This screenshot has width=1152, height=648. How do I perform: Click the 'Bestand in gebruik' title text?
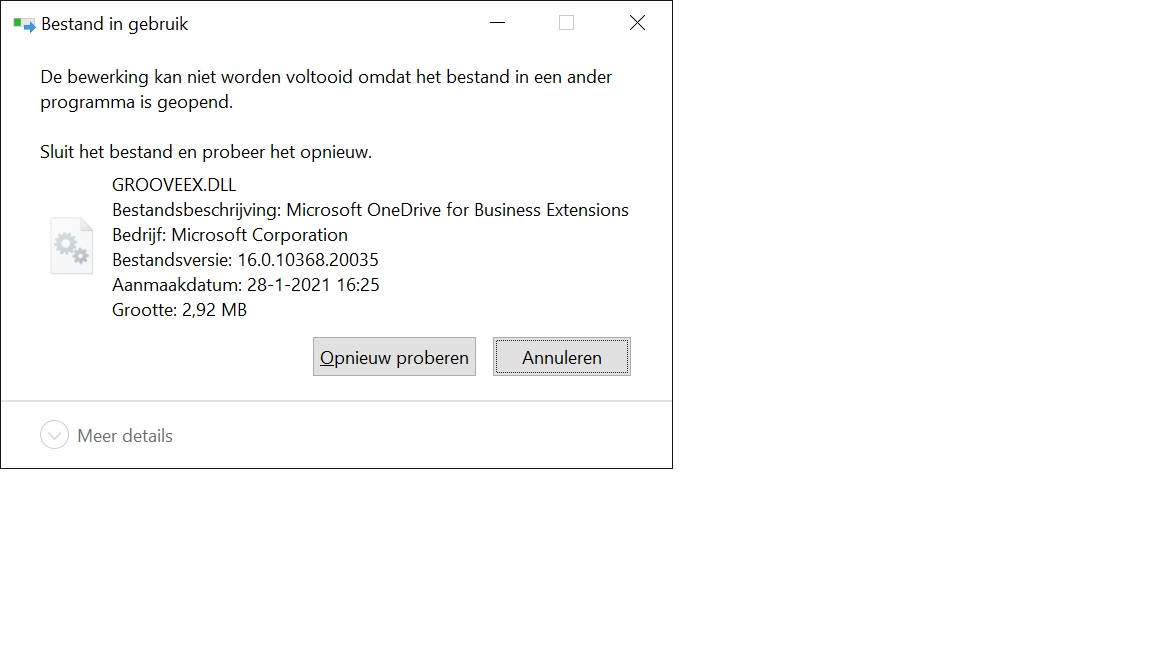115,24
